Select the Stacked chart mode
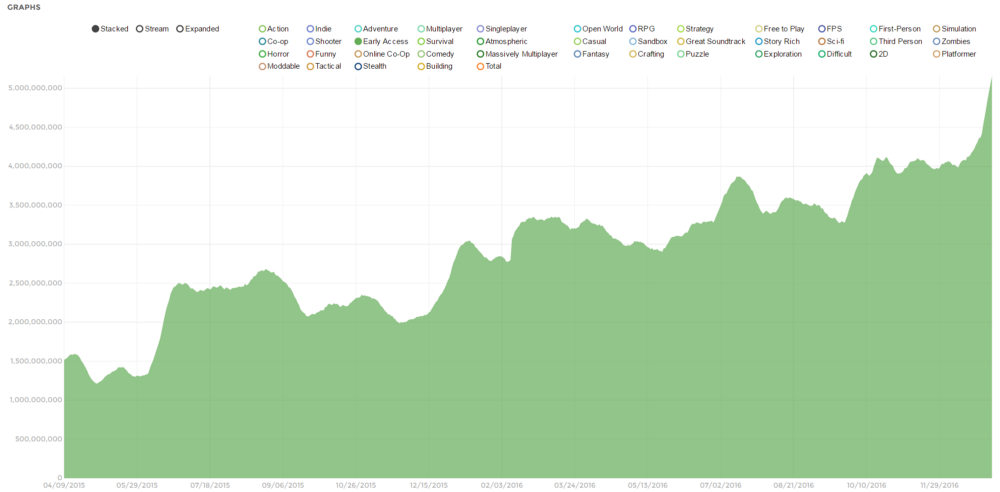1000x492 pixels. tap(110, 29)
